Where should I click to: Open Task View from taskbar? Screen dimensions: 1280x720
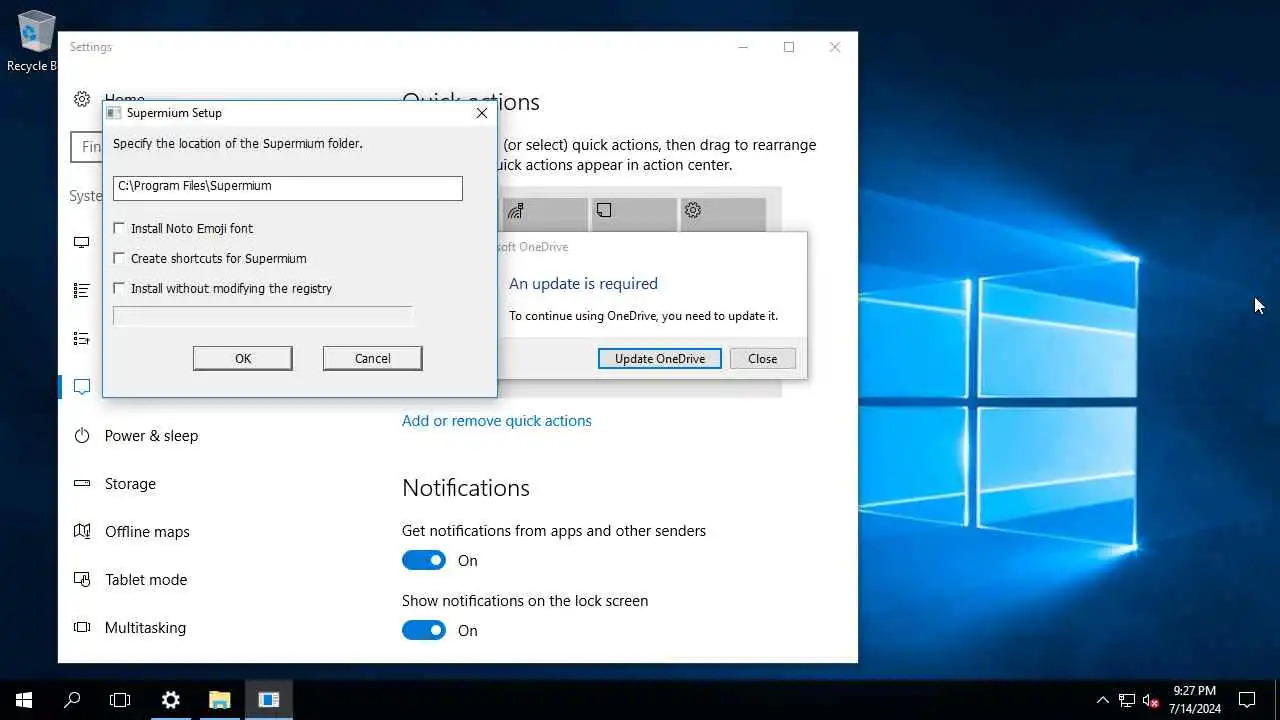[120, 700]
